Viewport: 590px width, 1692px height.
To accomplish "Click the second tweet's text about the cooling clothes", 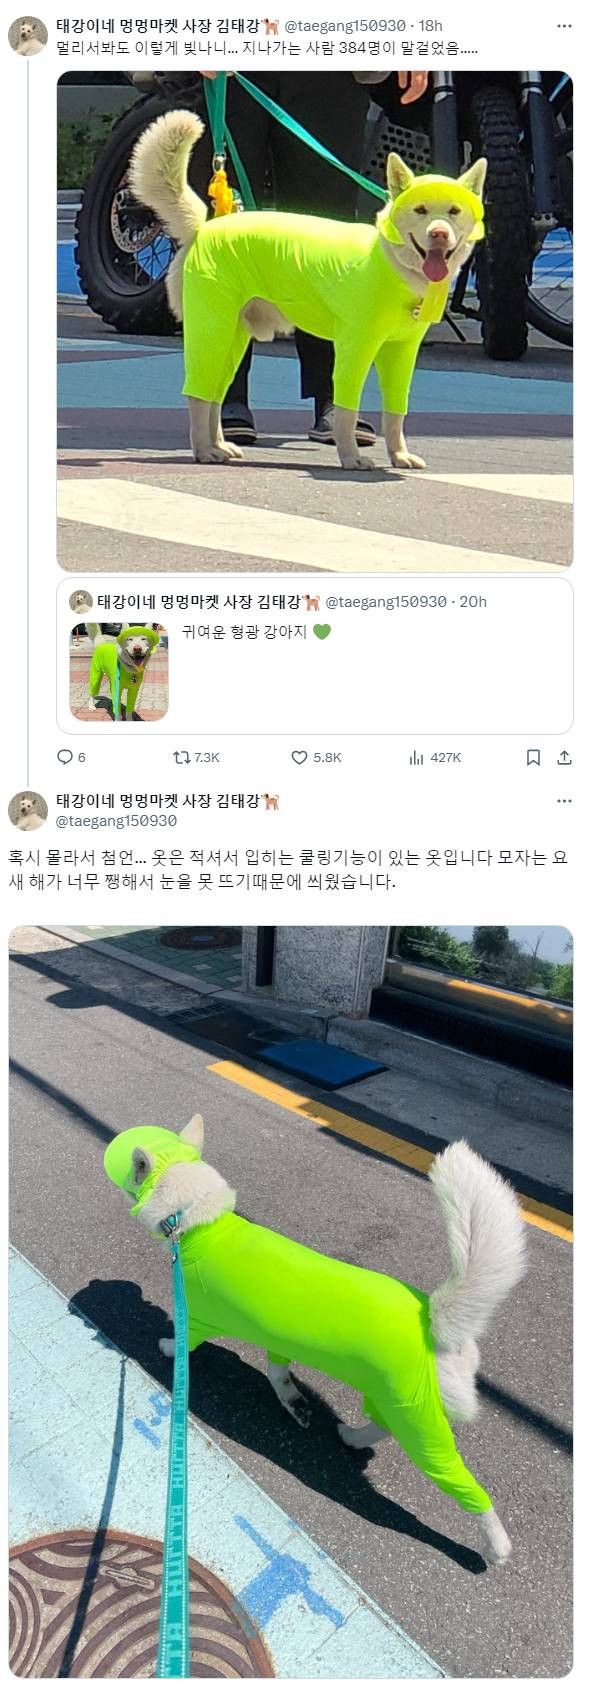I will coord(289,870).
